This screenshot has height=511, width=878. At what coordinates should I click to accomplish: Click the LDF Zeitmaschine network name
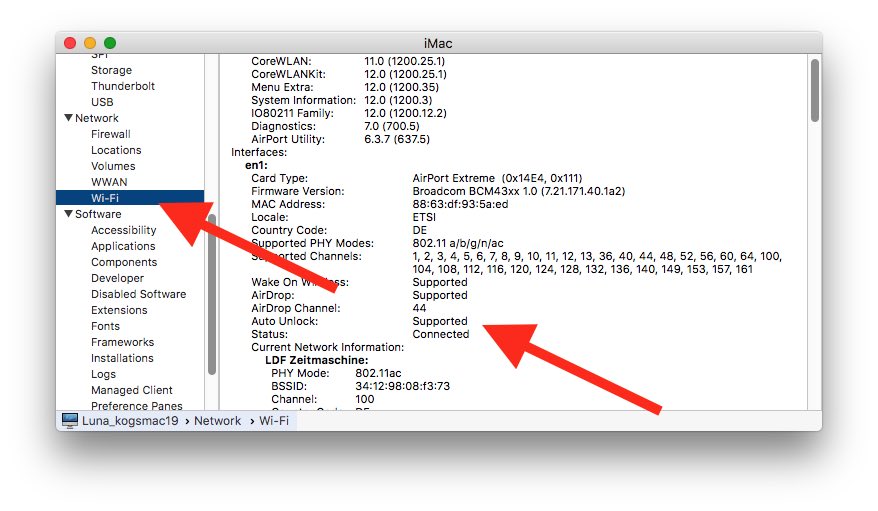(x=316, y=360)
